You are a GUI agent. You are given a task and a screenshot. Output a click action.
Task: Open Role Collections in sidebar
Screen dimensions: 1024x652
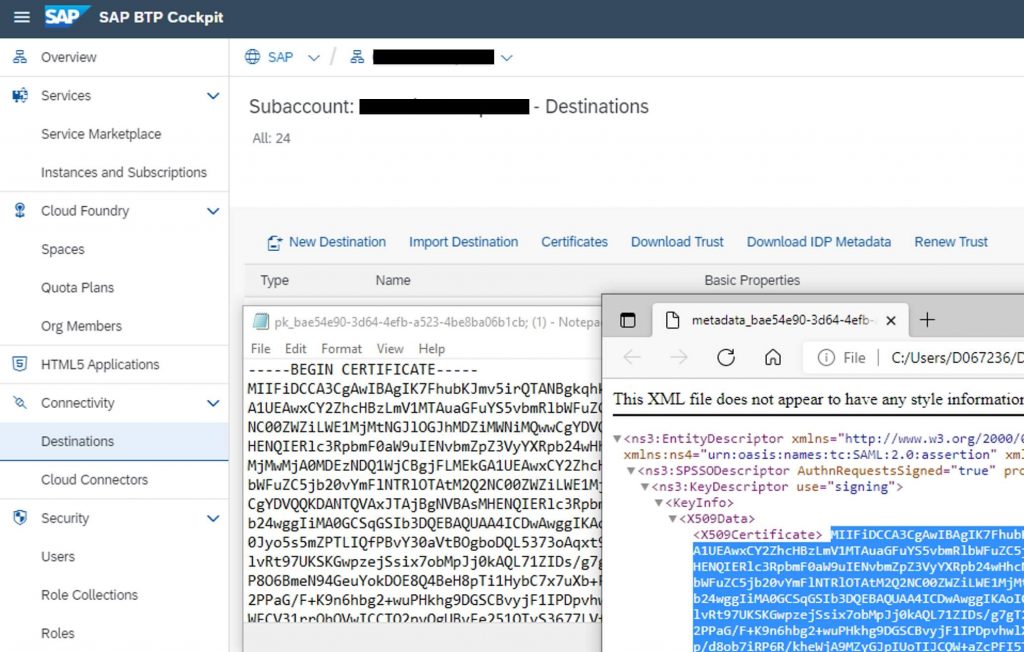coord(89,595)
